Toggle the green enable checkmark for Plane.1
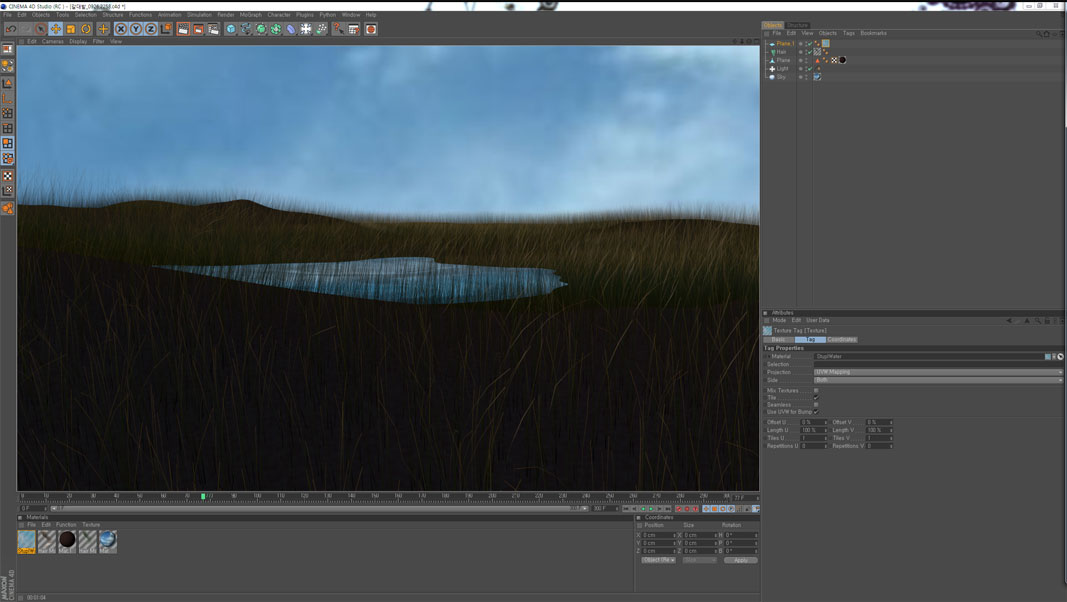The width and height of the screenshot is (1067, 602). click(x=810, y=44)
